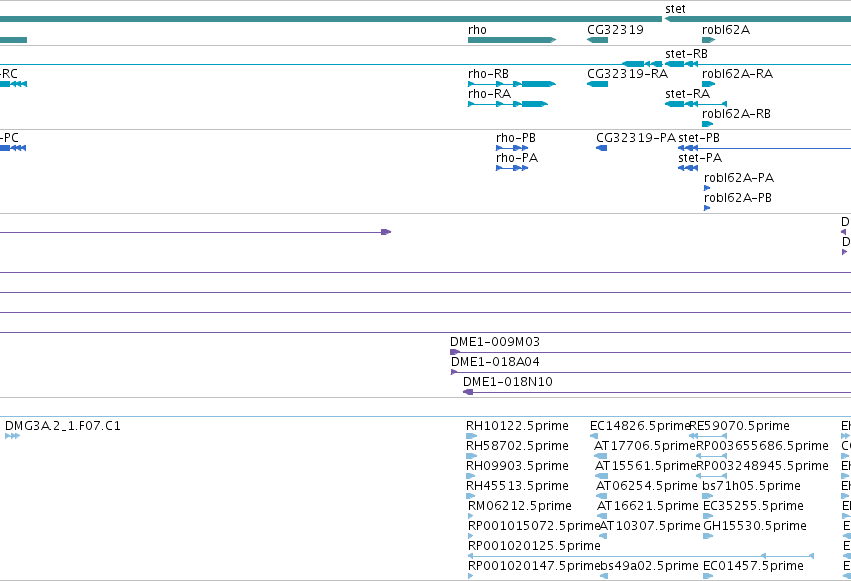Click the purple arrowhead ending the long clone line
The image size is (851, 581).
coord(386,232)
